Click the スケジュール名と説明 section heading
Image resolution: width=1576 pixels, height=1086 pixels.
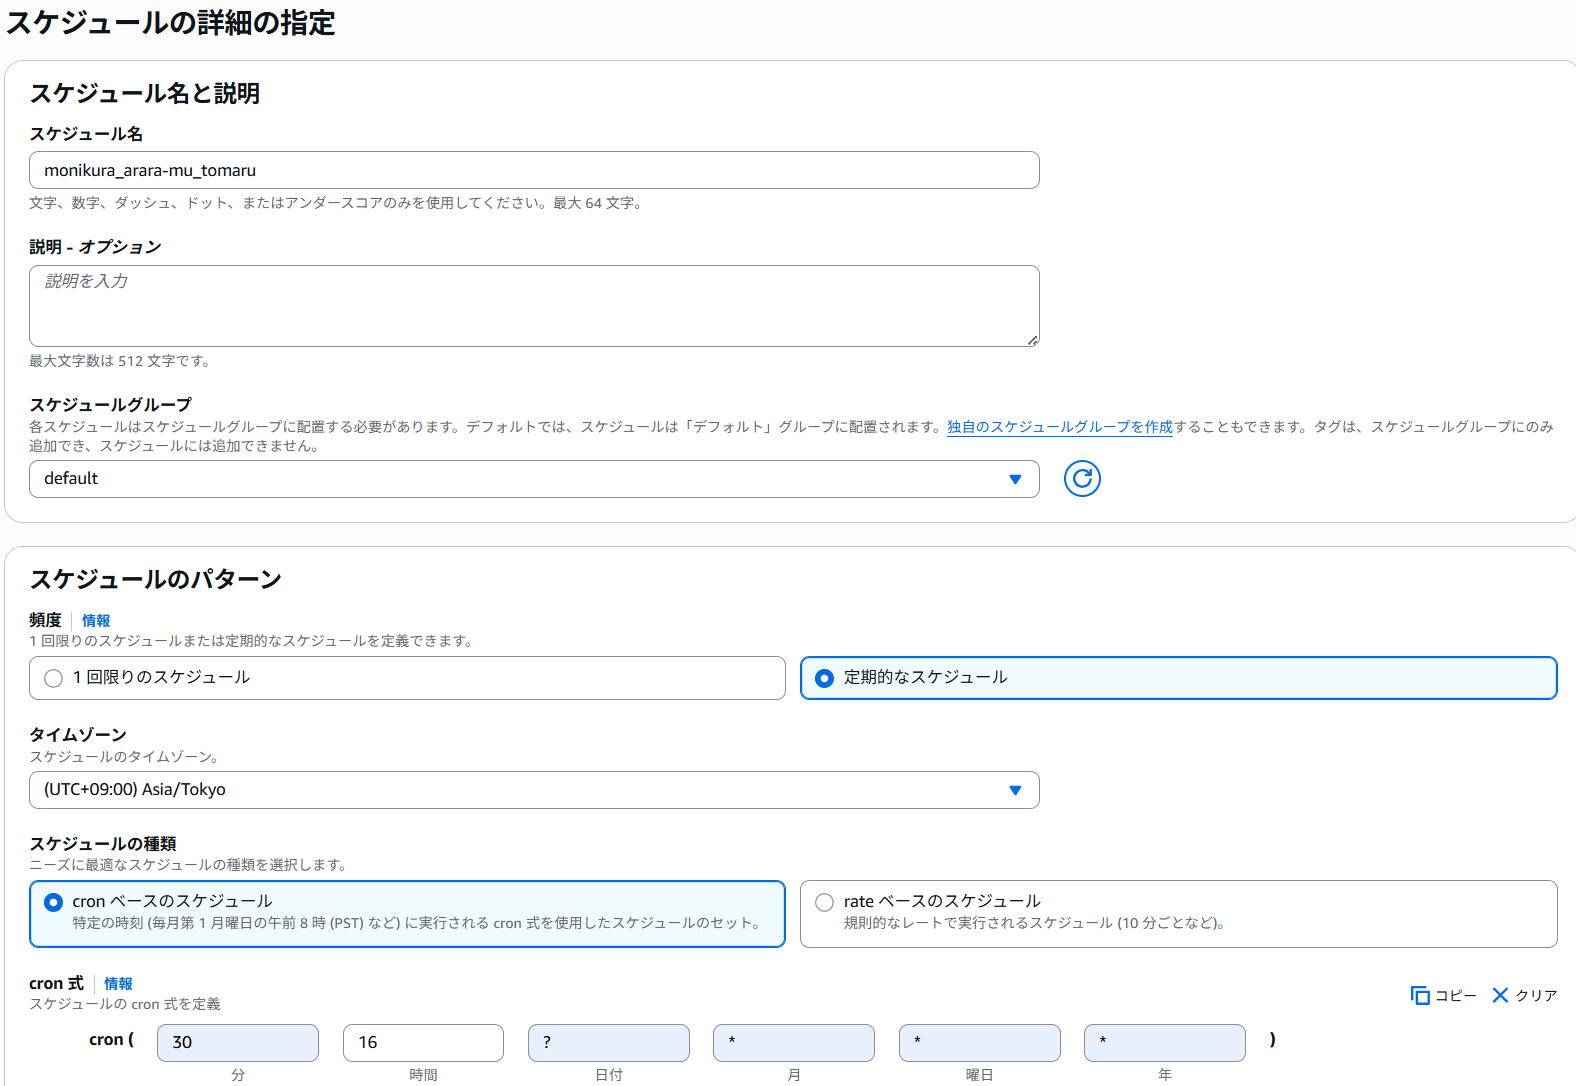click(x=145, y=93)
